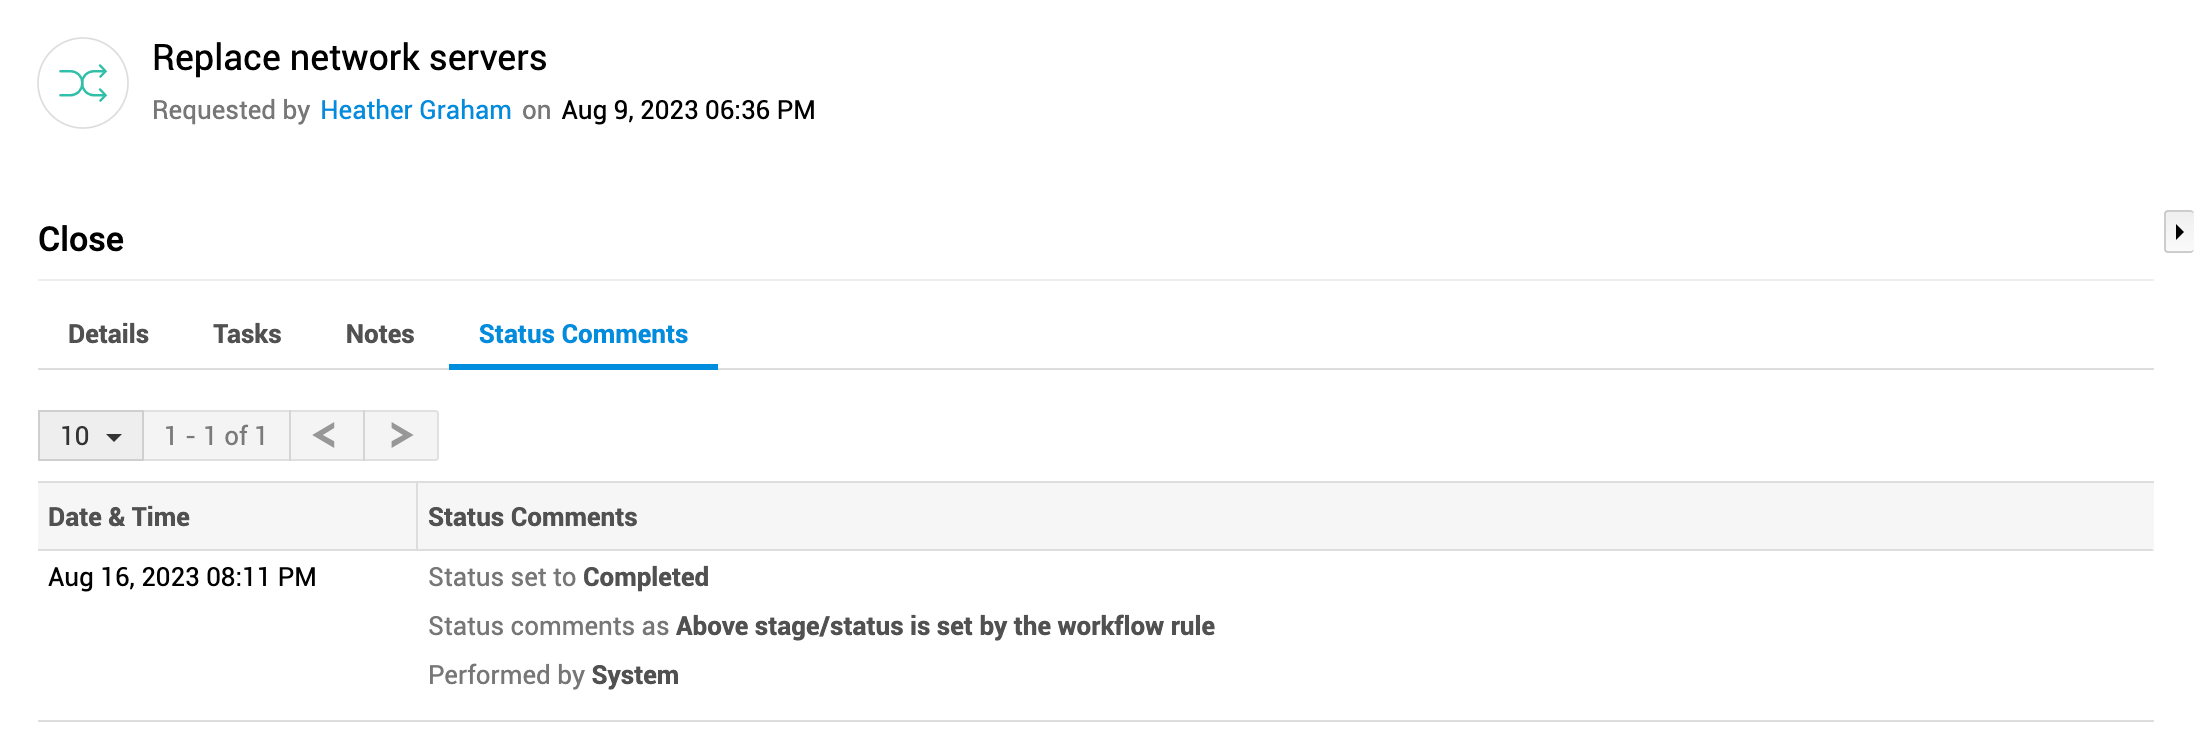Select the Status Comments tab
Viewport: 2194px width, 752px height.
pos(583,334)
